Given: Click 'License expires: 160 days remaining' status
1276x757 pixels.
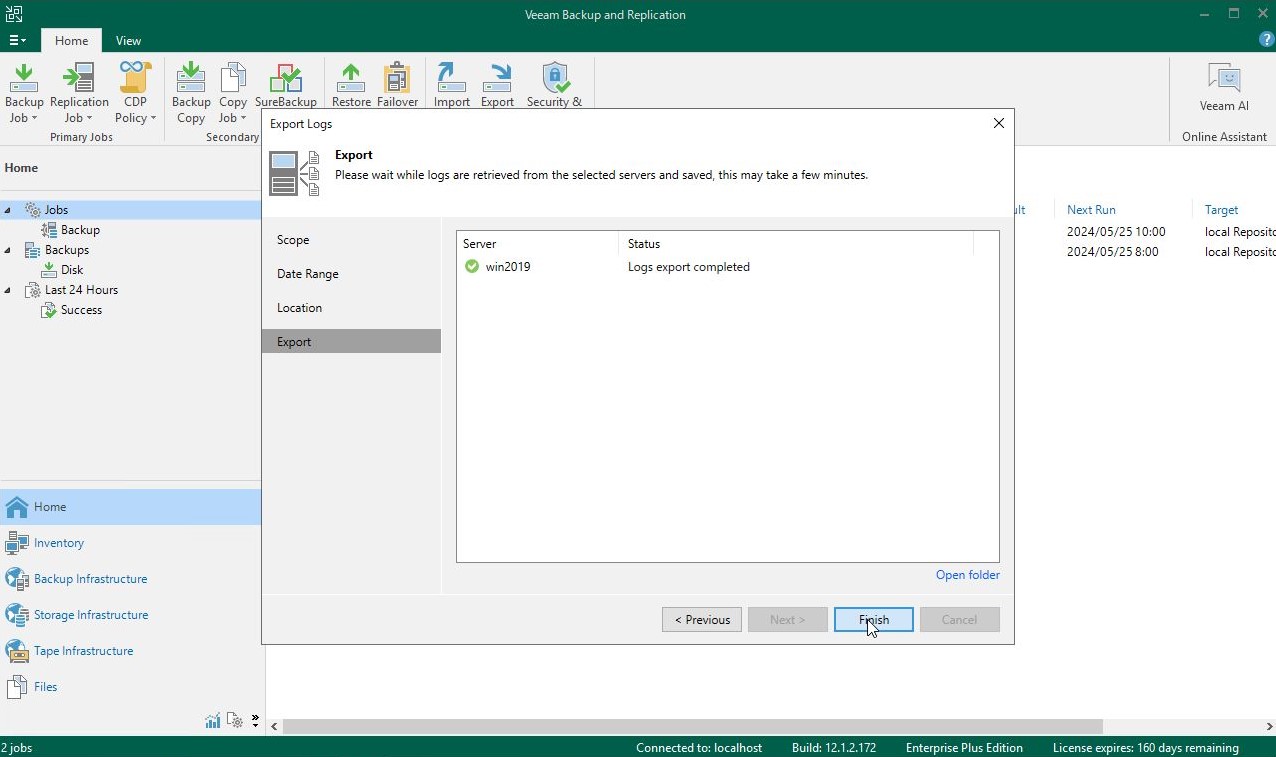Looking at the screenshot, I should click(1146, 748).
